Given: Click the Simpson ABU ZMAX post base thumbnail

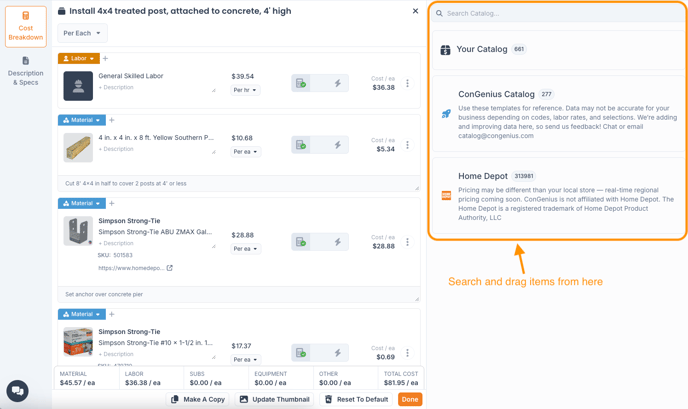Looking at the screenshot, I should pyautogui.click(x=78, y=231).
